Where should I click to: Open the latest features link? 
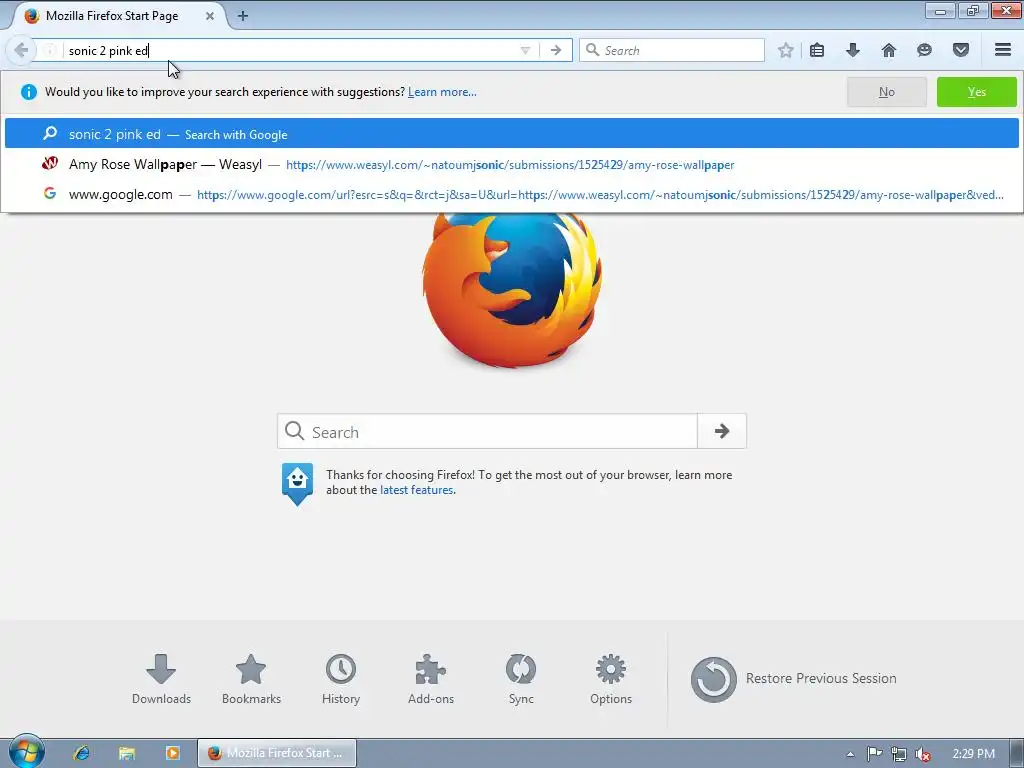(x=417, y=490)
